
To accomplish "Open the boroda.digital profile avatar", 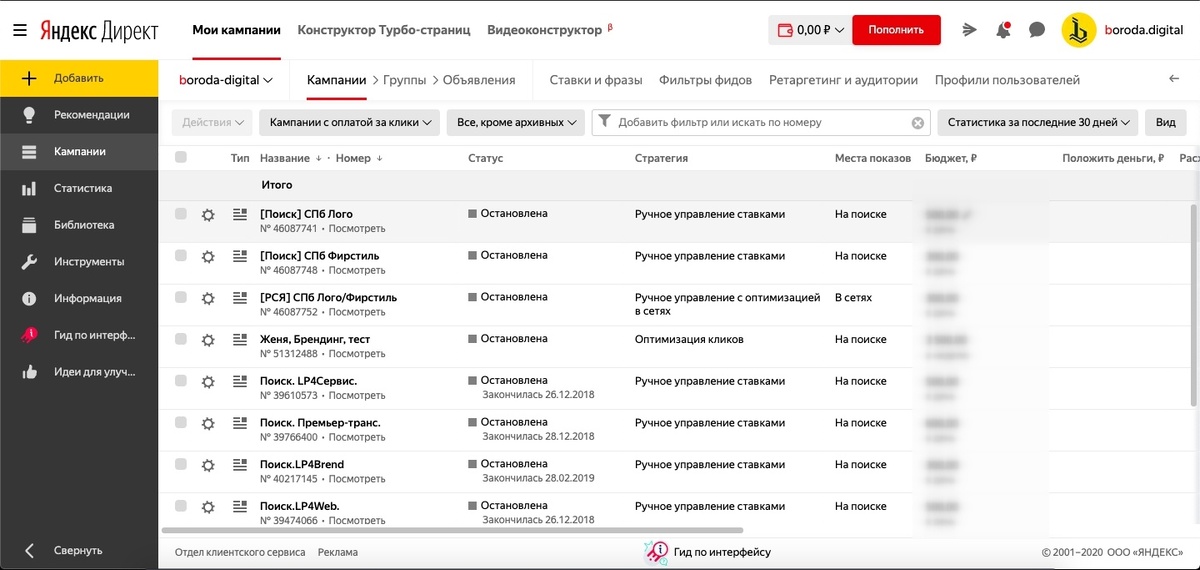I will point(1079,30).
